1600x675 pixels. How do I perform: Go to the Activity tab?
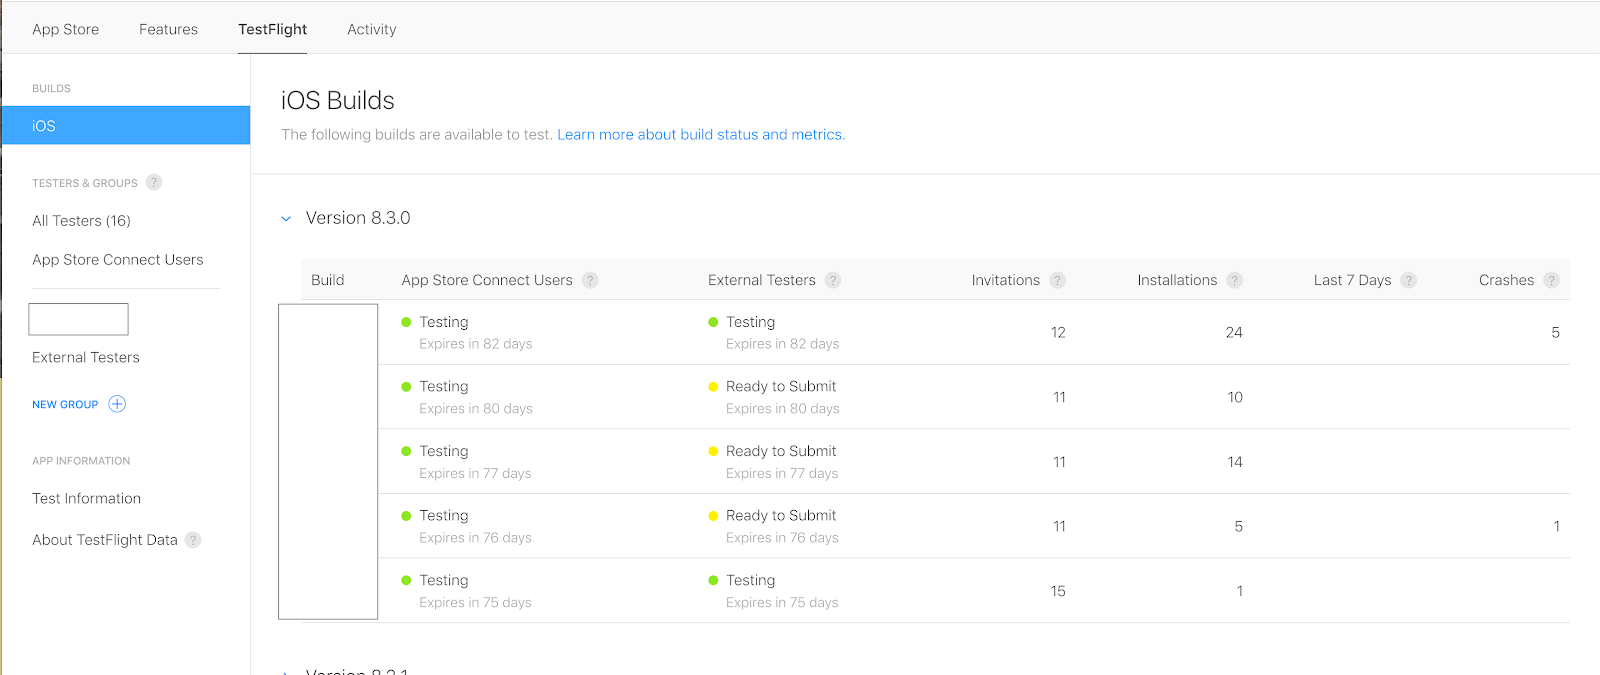point(371,29)
